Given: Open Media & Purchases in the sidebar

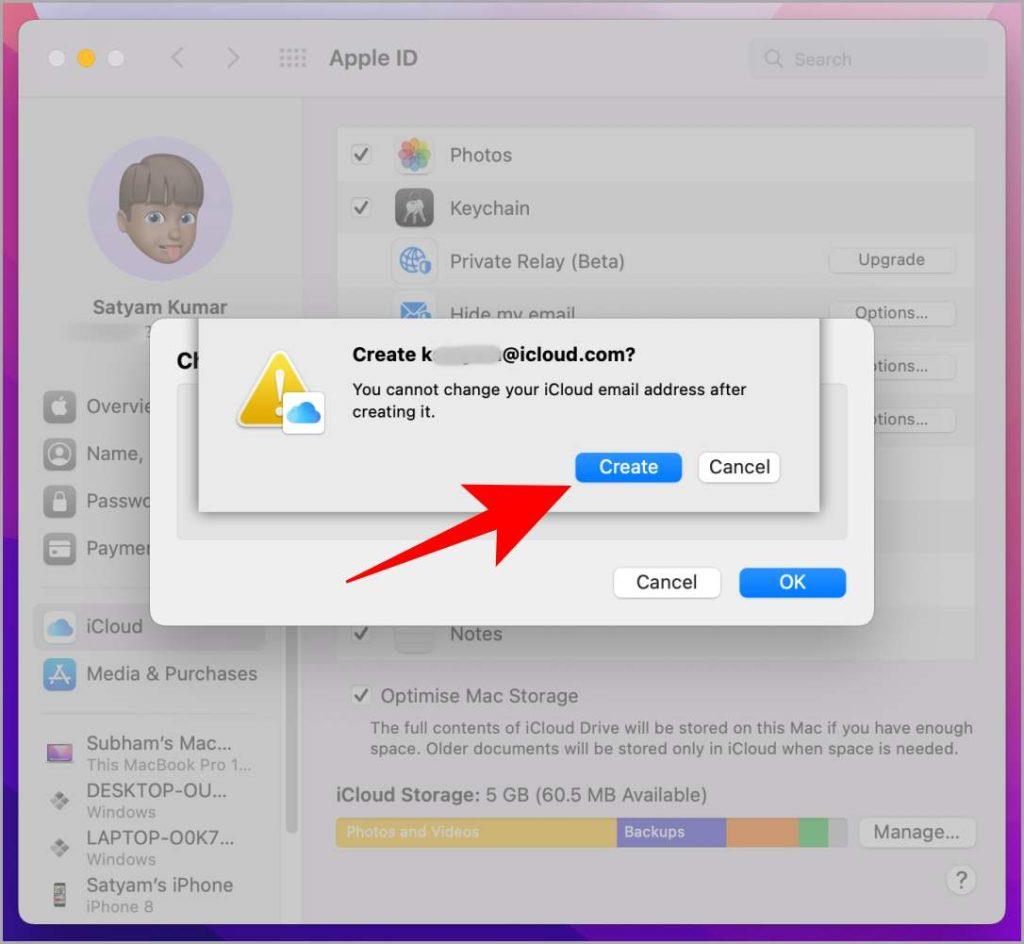Looking at the screenshot, I should (x=150, y=674).
